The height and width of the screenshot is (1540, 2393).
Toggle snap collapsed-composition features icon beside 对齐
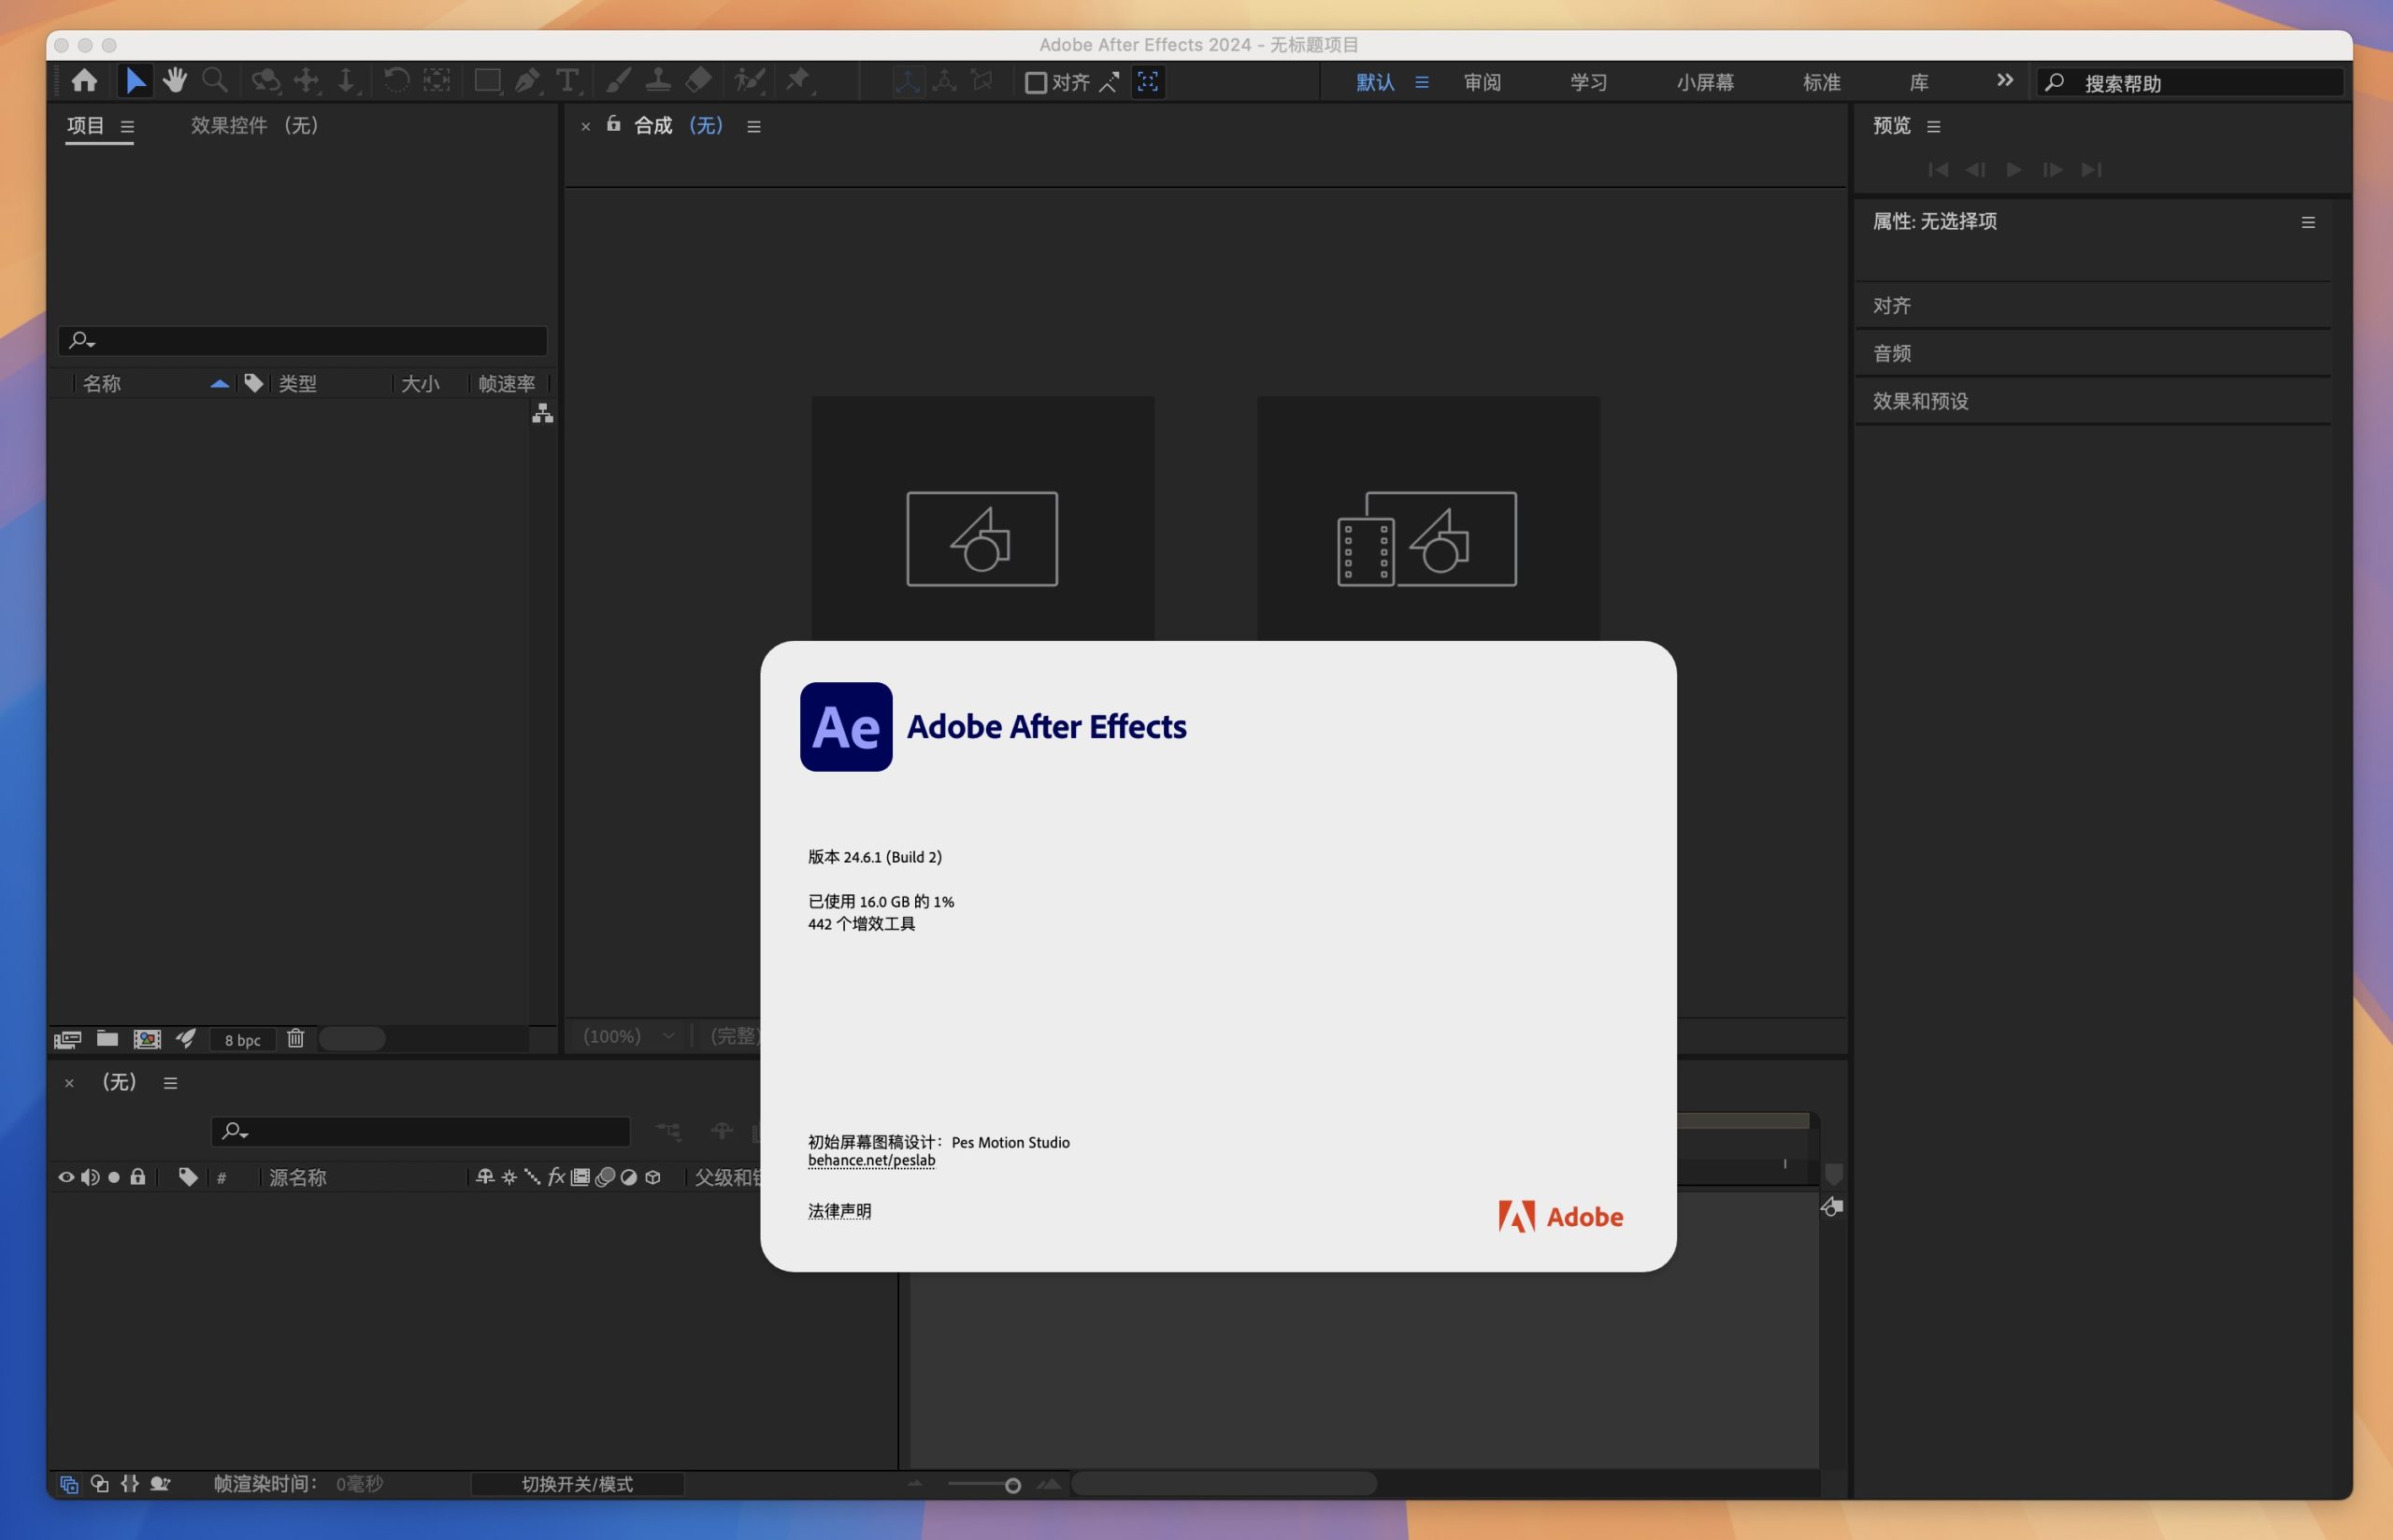pyautogui.click(x=1109, y=82)
